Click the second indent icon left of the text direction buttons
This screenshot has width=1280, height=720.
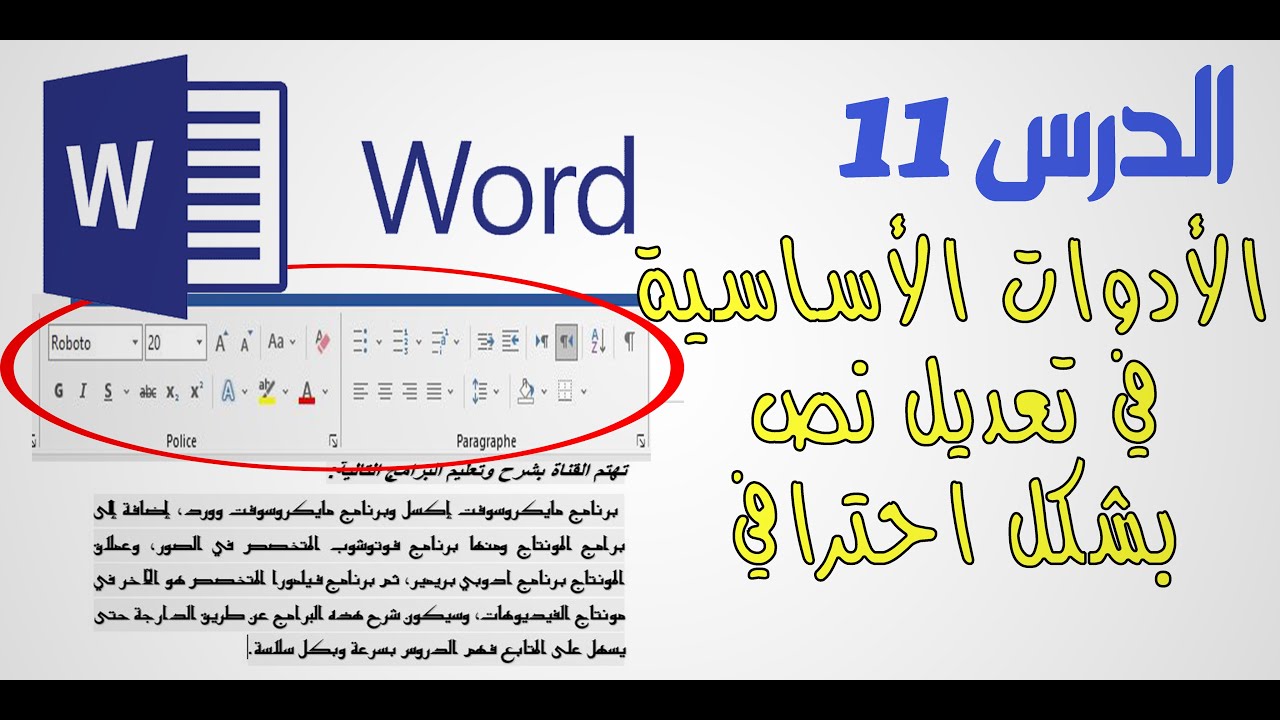tap(510, 343)
